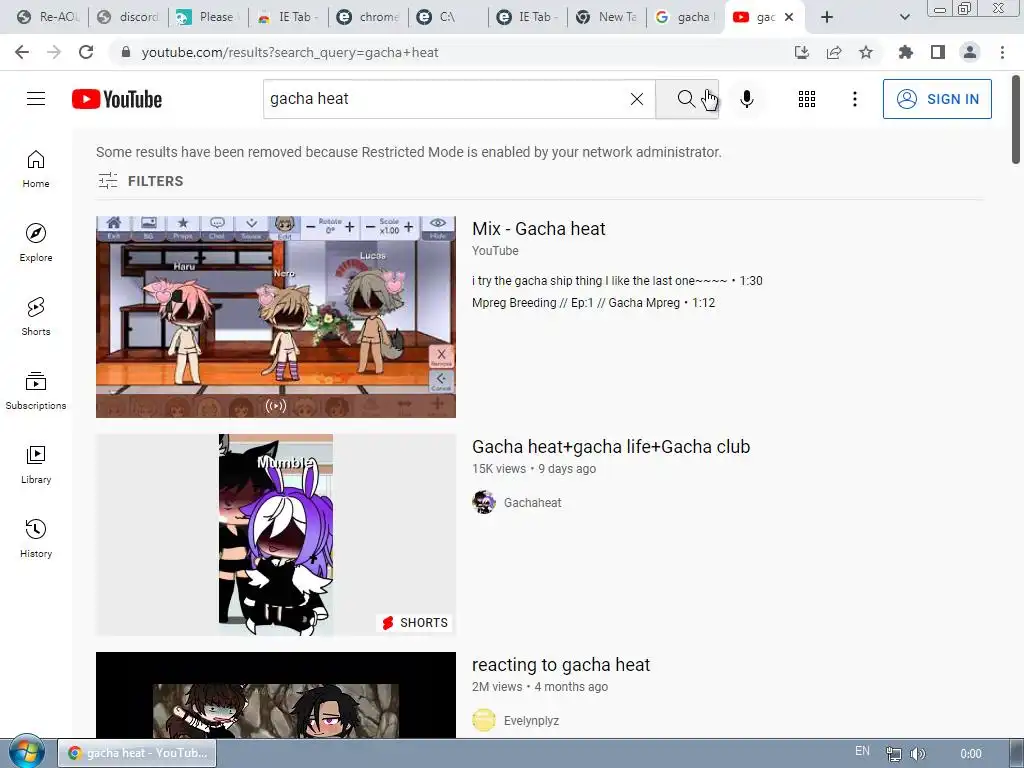
Task: Click the address bar URL
Action: (x=290, y=52)
